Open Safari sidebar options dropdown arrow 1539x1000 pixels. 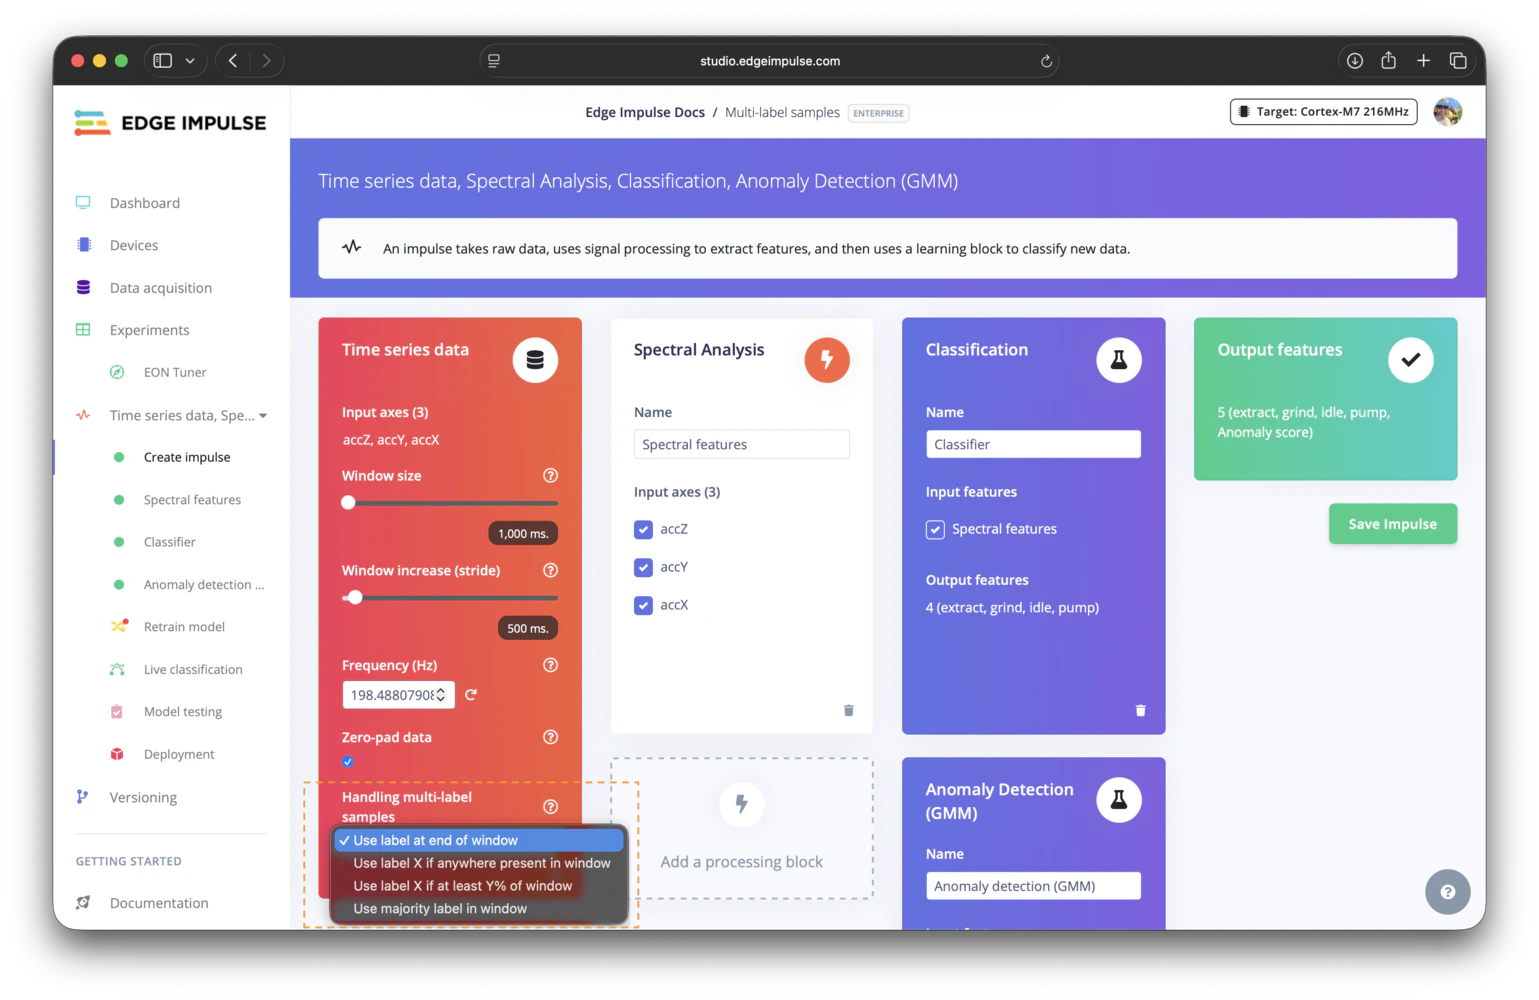[x=190, y=61]
